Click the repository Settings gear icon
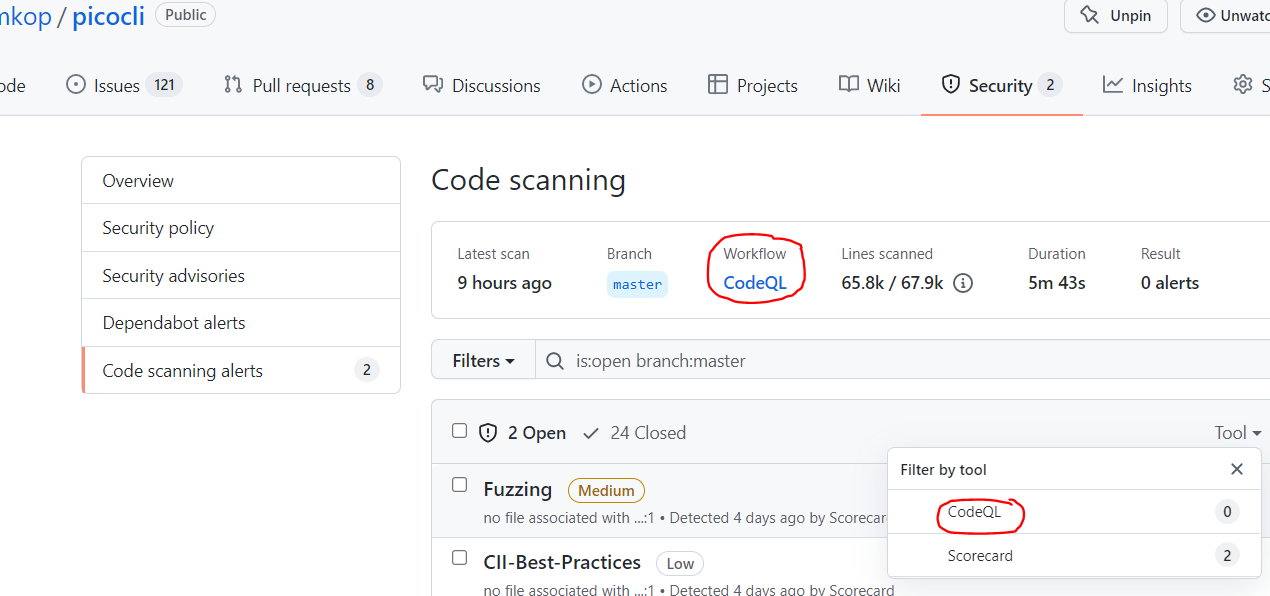Screen dimensions: 1270x596 [1242, 85]
